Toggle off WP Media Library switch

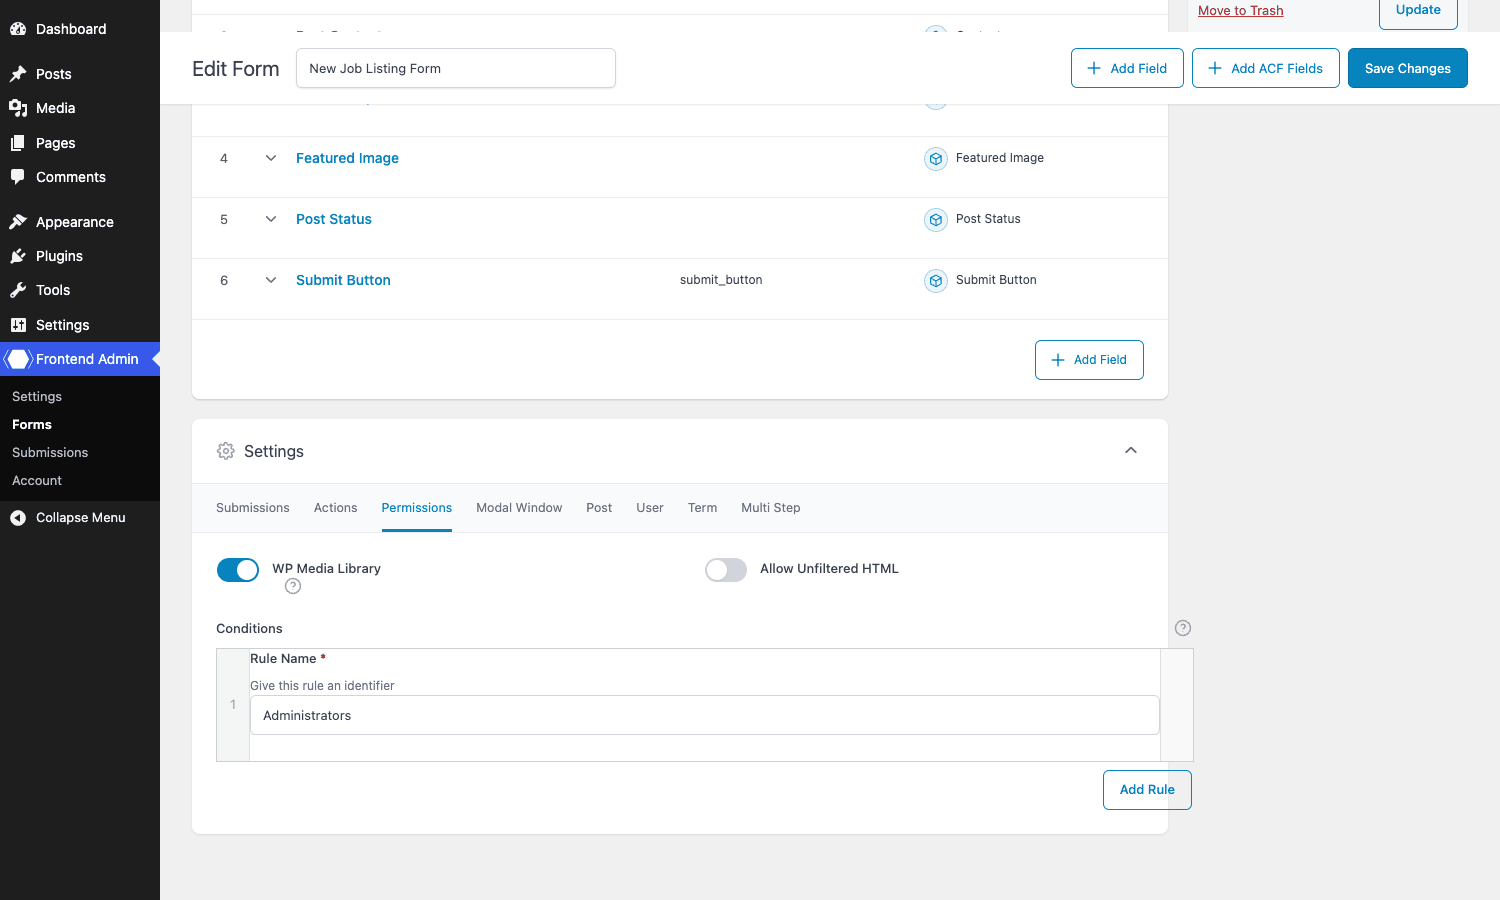[238, 570]
